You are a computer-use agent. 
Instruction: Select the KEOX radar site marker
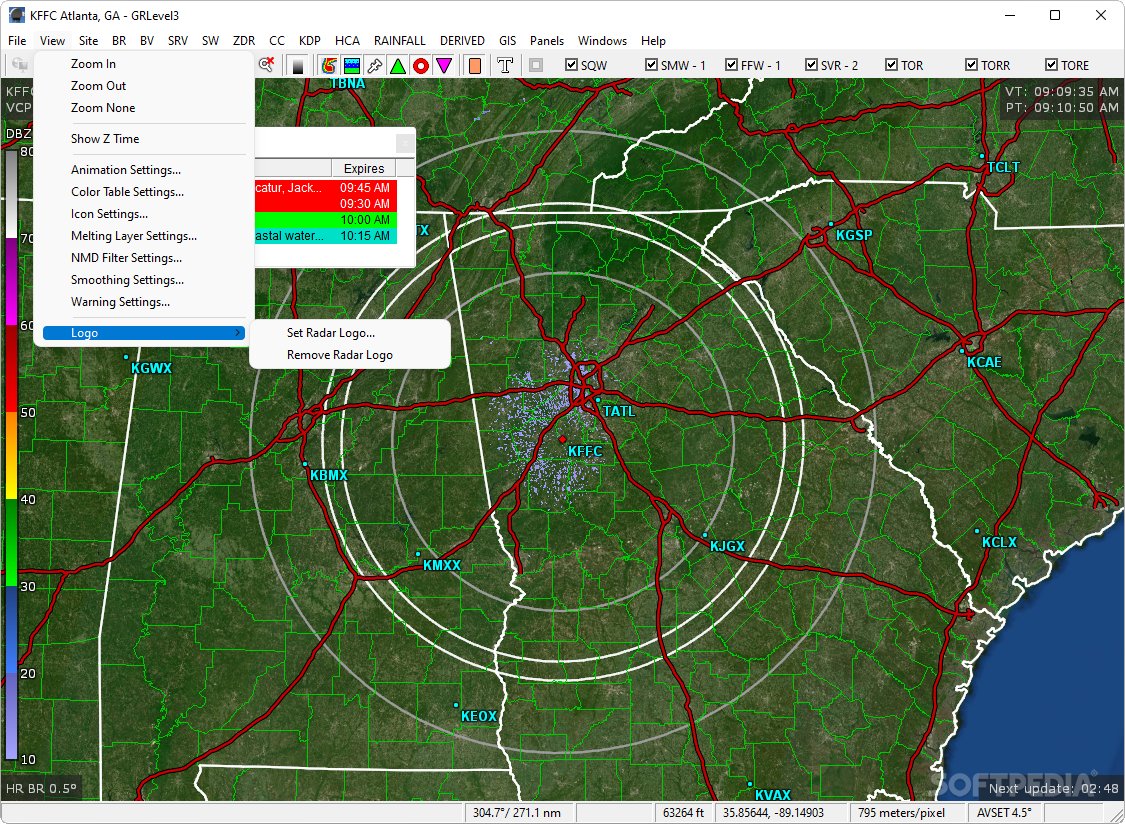(456, 706)
